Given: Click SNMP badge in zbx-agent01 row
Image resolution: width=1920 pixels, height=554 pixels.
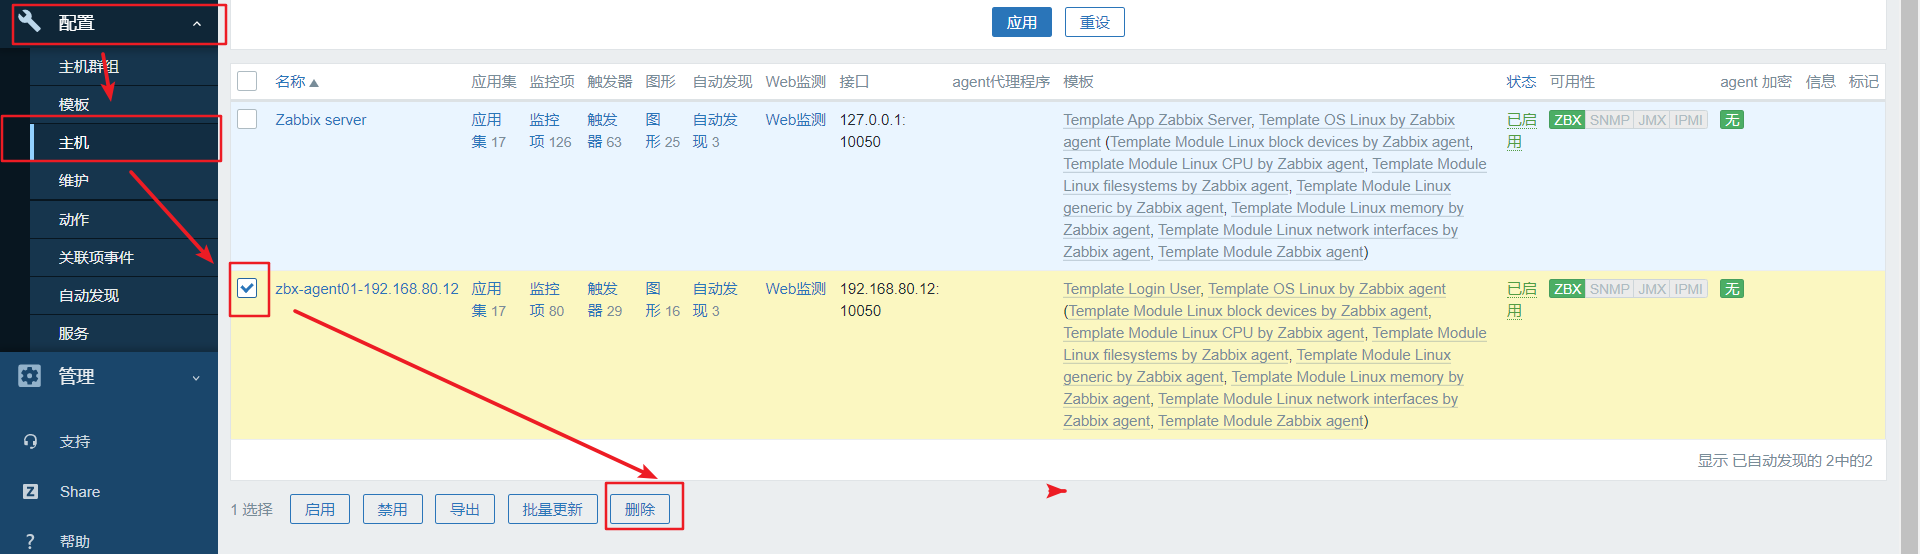Looking at the screenshot, I should [1609, 289].
